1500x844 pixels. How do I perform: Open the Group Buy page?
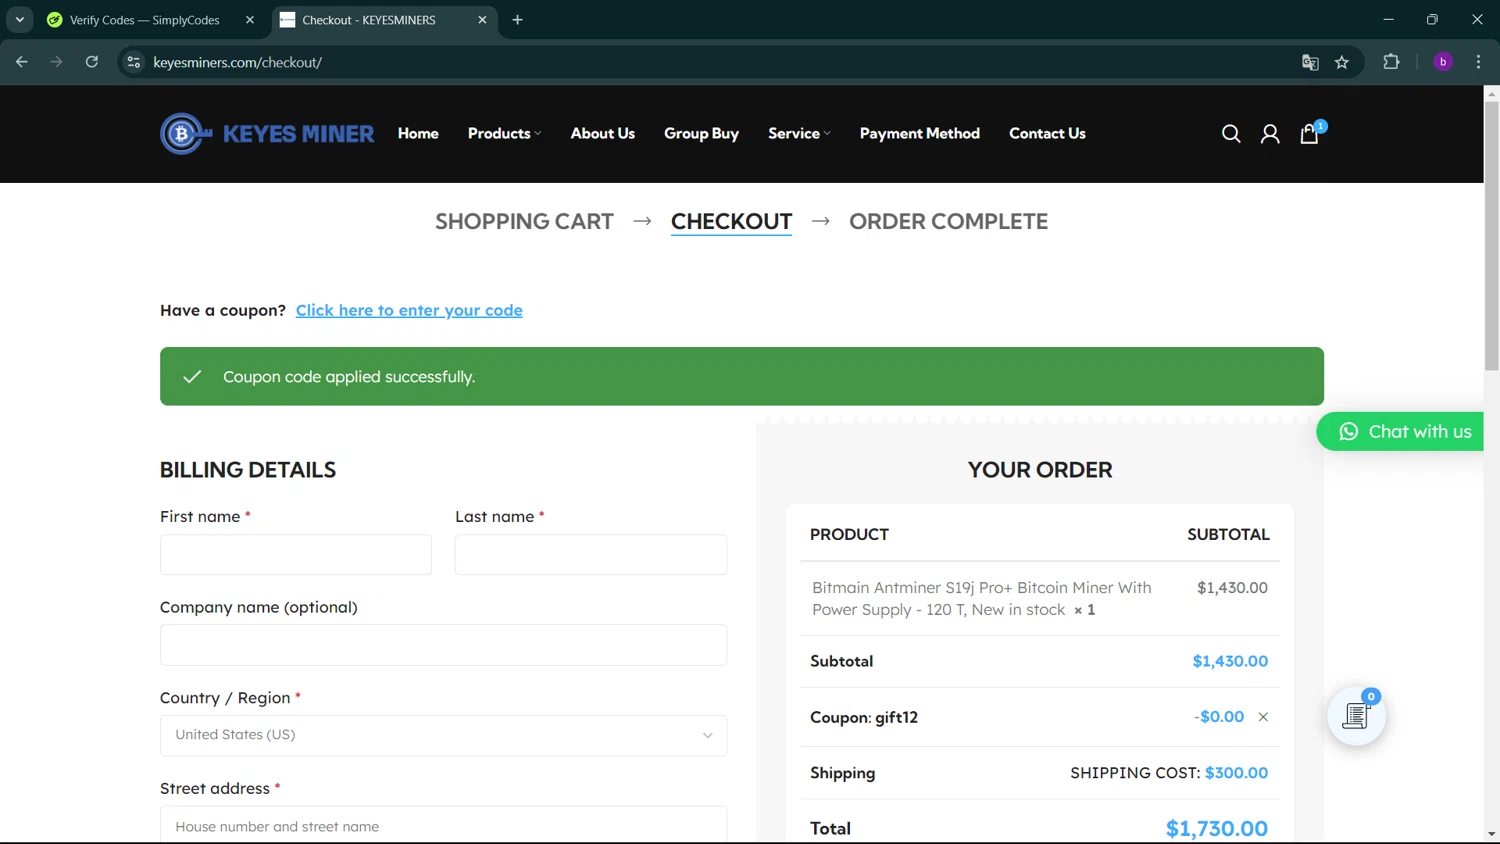click(x=701, y=133)
